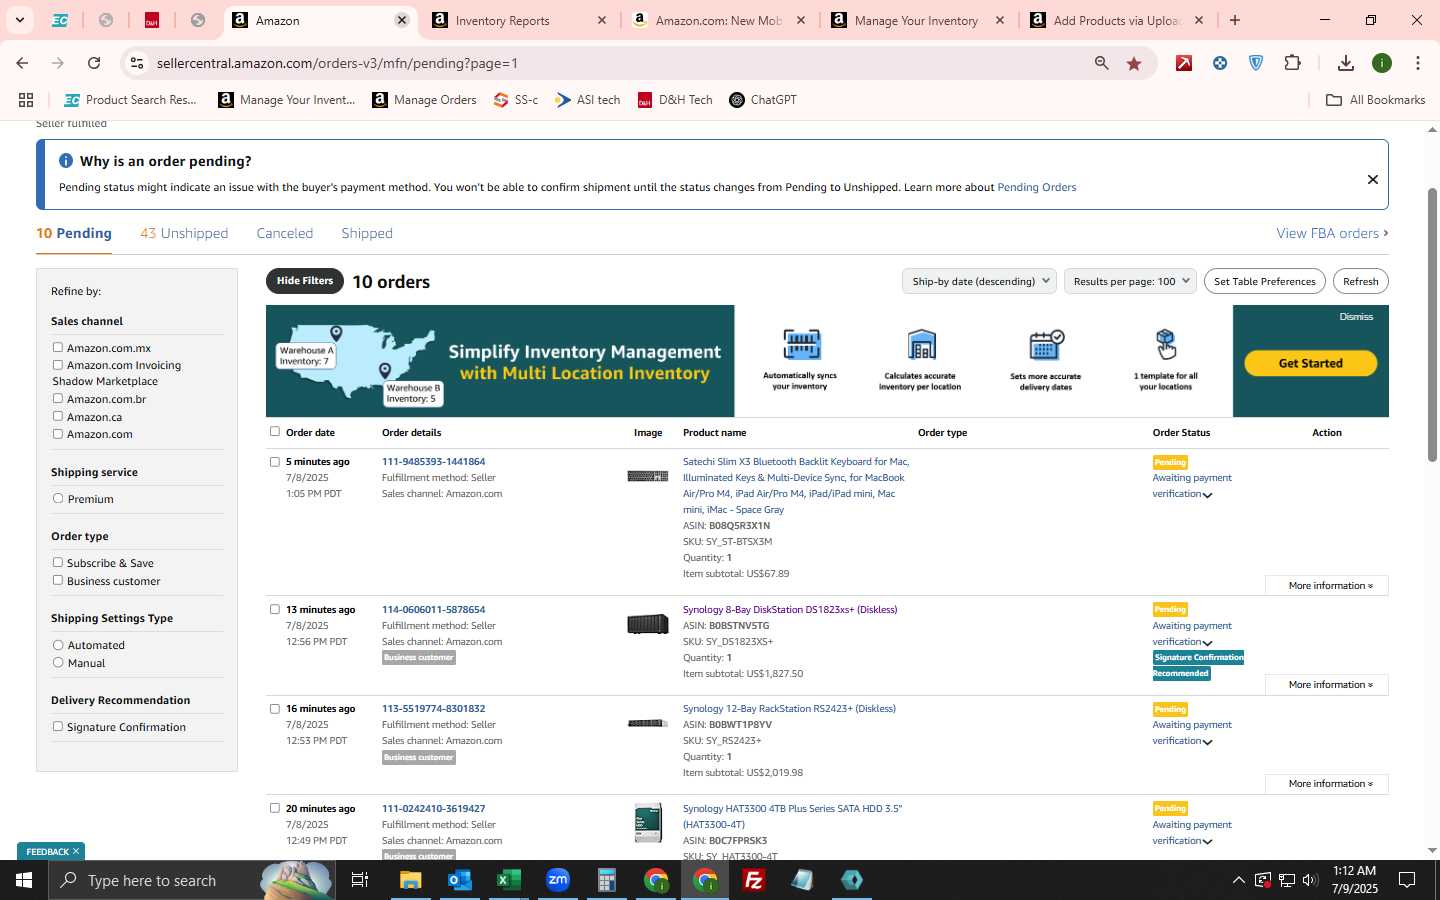Open the Extensions puzzle icon
The width and height of the screenshot is (1440, 900).
coord(1292,63)
